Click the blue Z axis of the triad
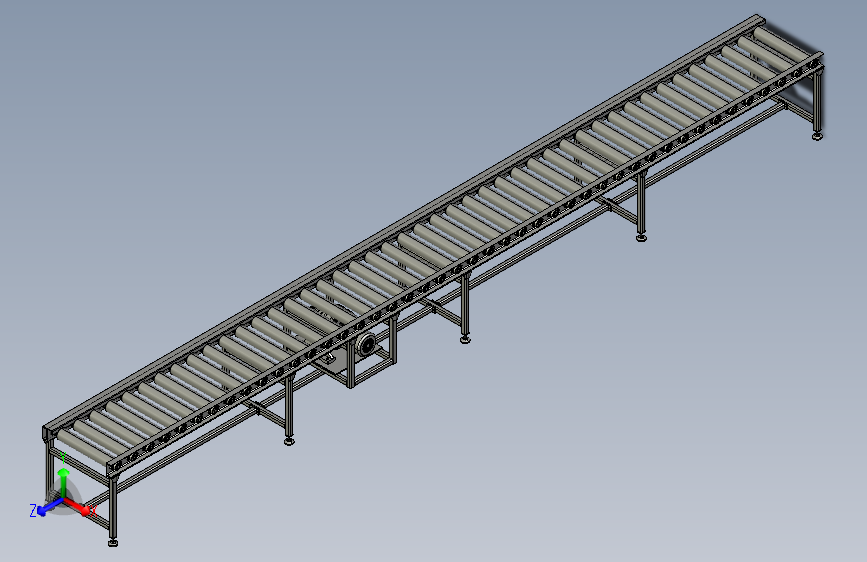Image resolution: width=867 pixels, height=562 pixels. [x=49, y=507]
